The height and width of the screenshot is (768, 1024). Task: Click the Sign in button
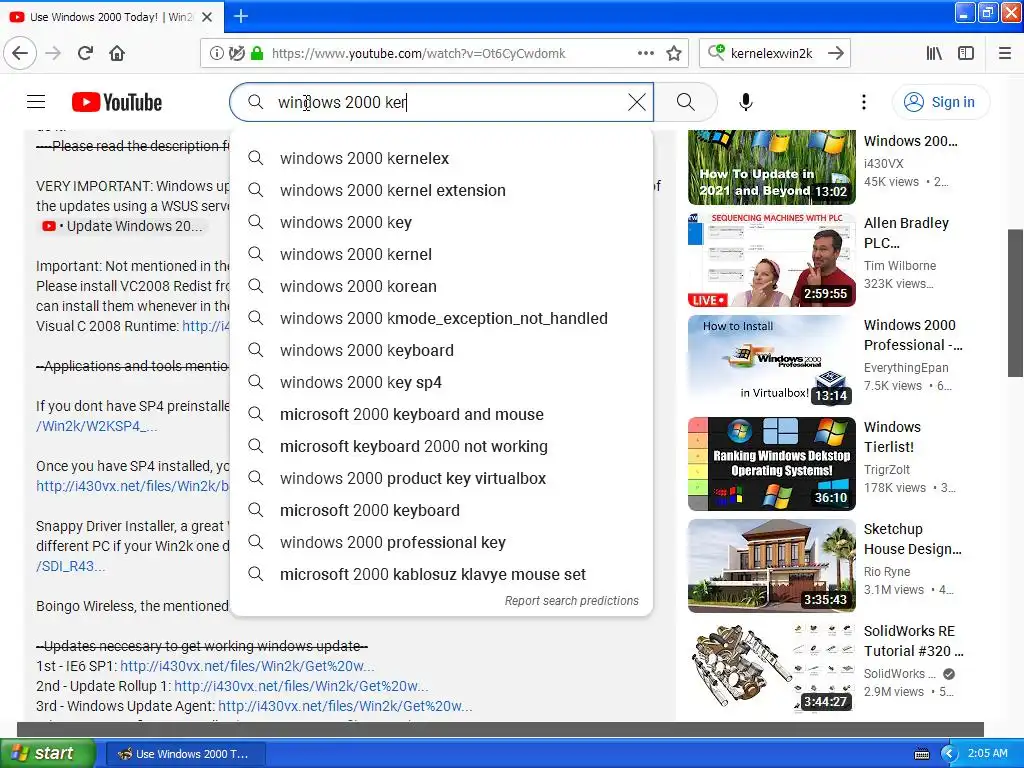940,102
